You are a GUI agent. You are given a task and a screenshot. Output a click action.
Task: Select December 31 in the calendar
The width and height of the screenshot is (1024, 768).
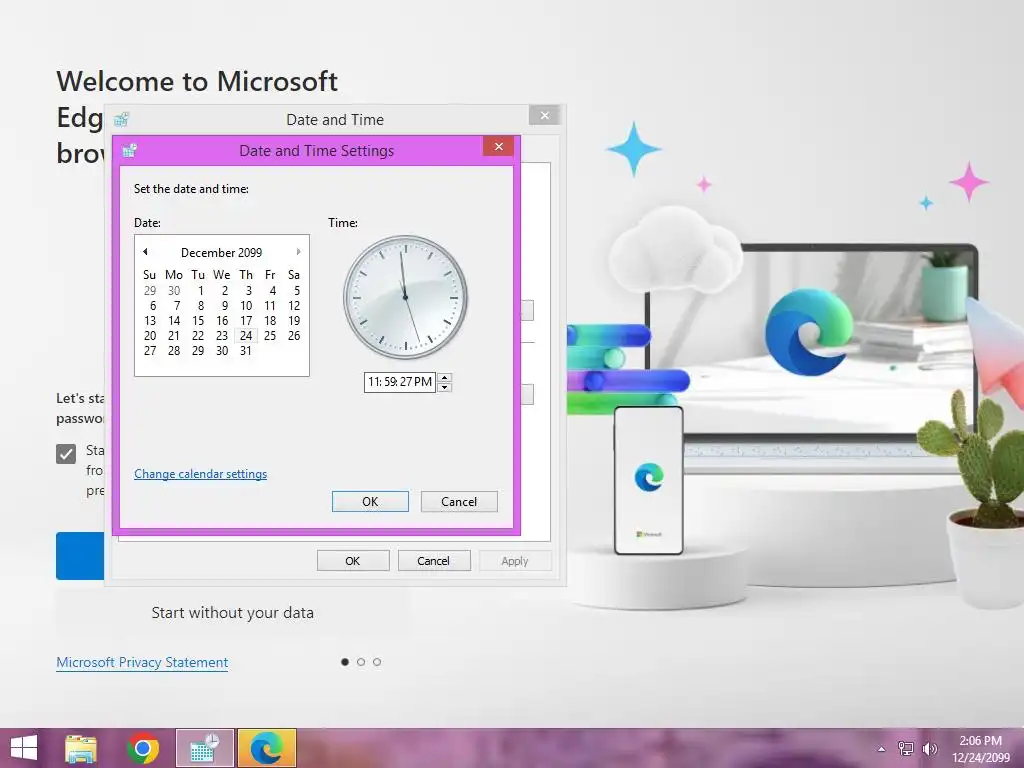click(246, 351)
